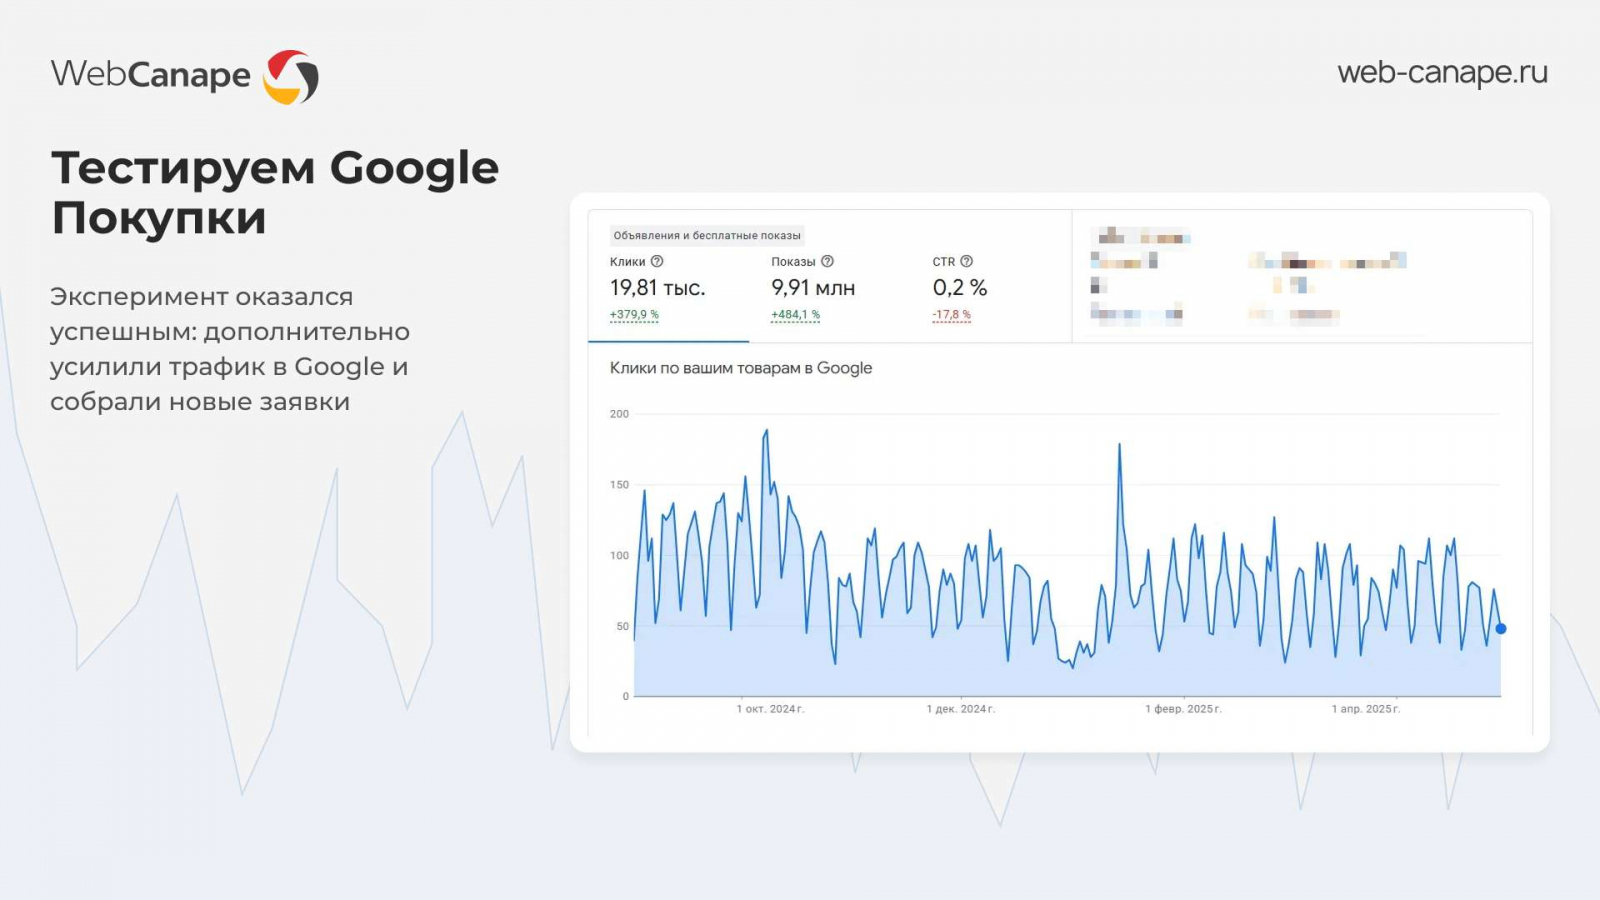This screenshot has height=900, width=1600.
Task: Click the '19,81 тыс.' clicks value
Action: coord(658,288)
